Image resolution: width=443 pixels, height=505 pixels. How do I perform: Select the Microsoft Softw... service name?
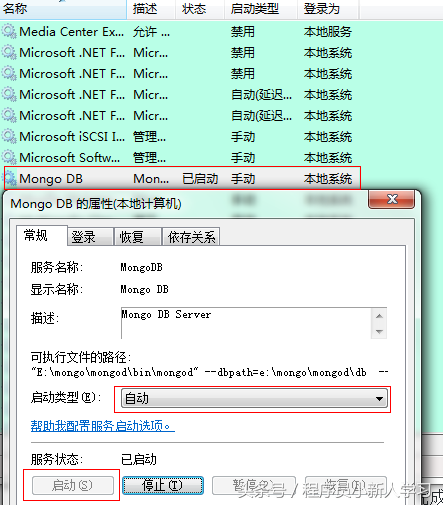(70, 158)
